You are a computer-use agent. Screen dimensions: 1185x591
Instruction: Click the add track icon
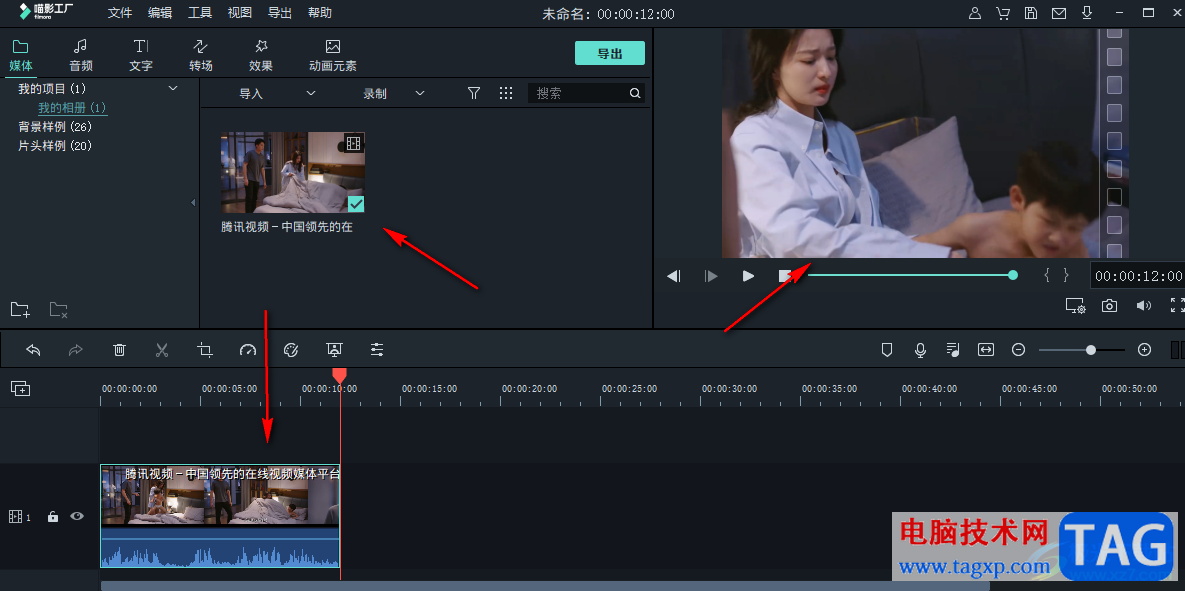point(20,388)
